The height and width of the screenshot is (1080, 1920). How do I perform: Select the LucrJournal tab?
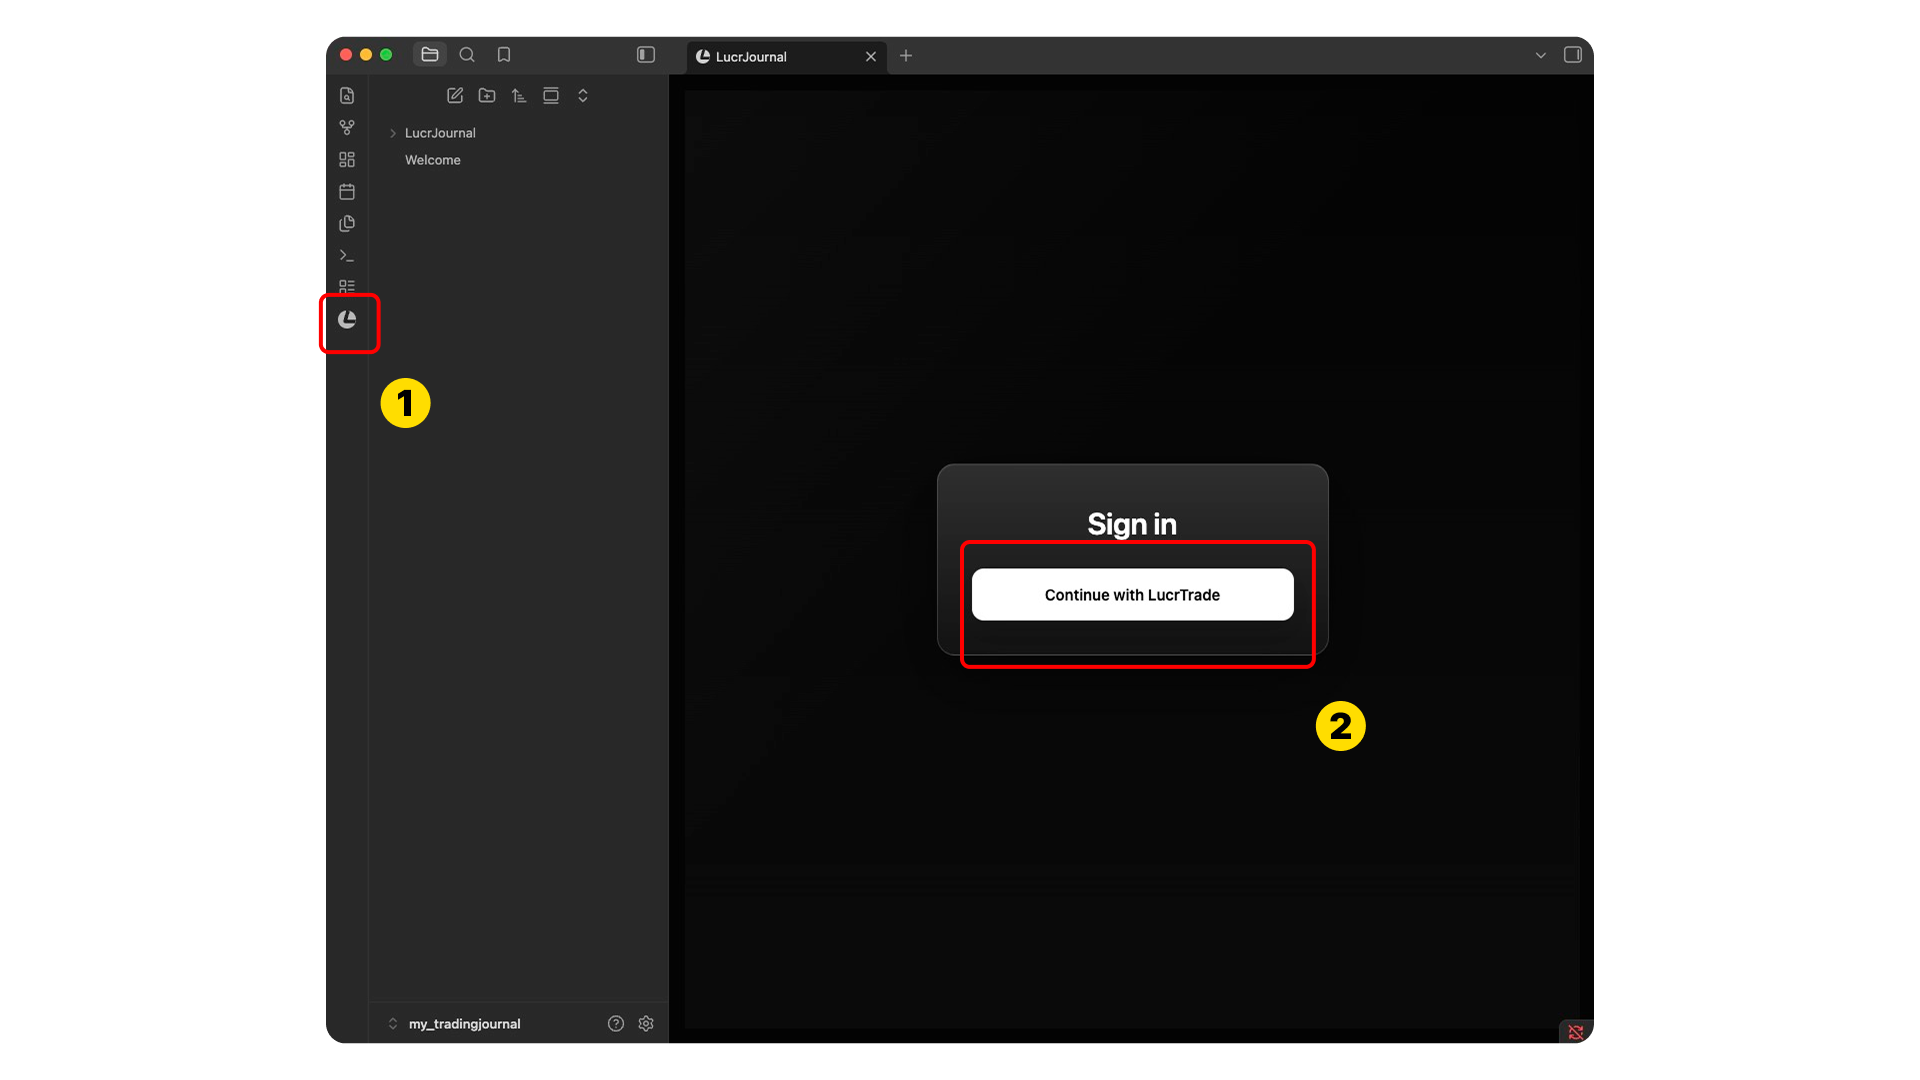click(x=786, y=57)
